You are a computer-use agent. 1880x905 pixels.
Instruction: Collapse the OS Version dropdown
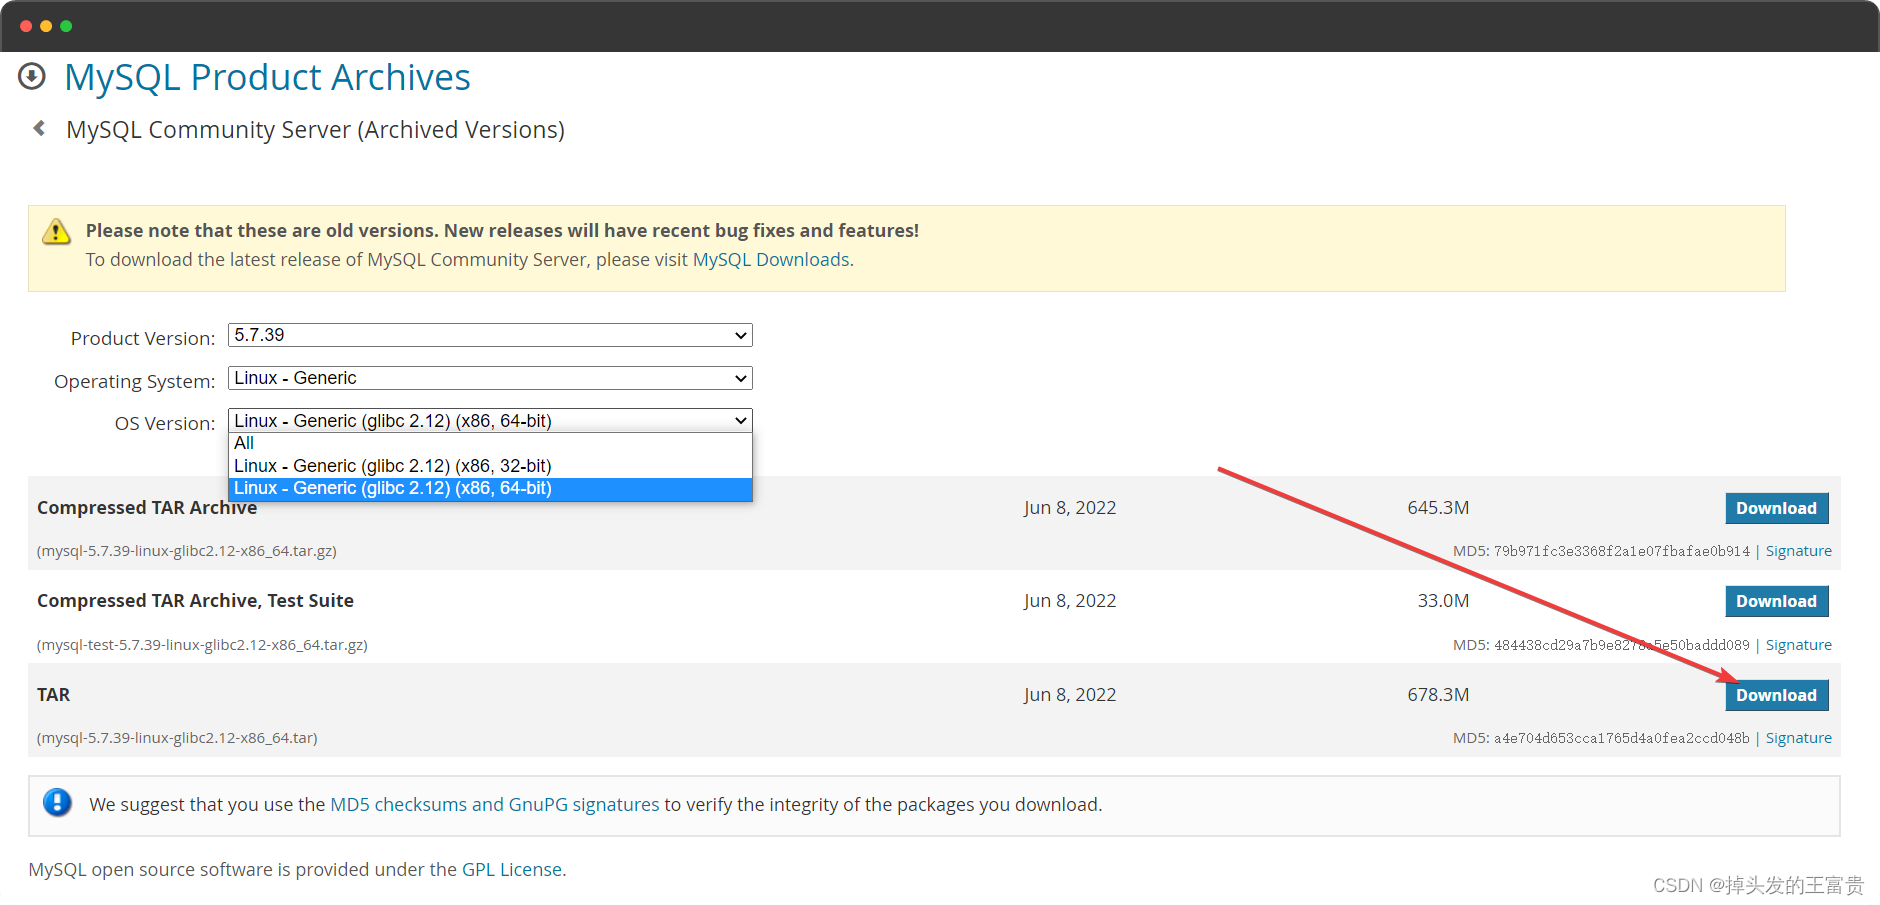(490, 420)
